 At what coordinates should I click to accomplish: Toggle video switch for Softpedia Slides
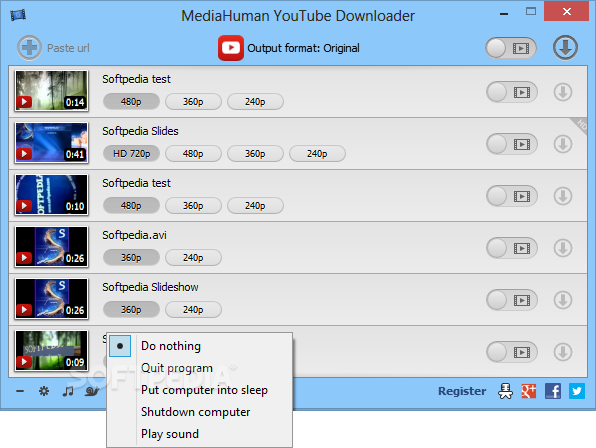[x=512, y=144]
